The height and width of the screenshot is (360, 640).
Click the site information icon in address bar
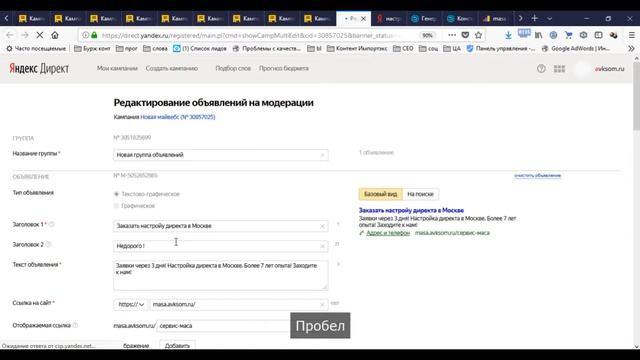(85, 35)
